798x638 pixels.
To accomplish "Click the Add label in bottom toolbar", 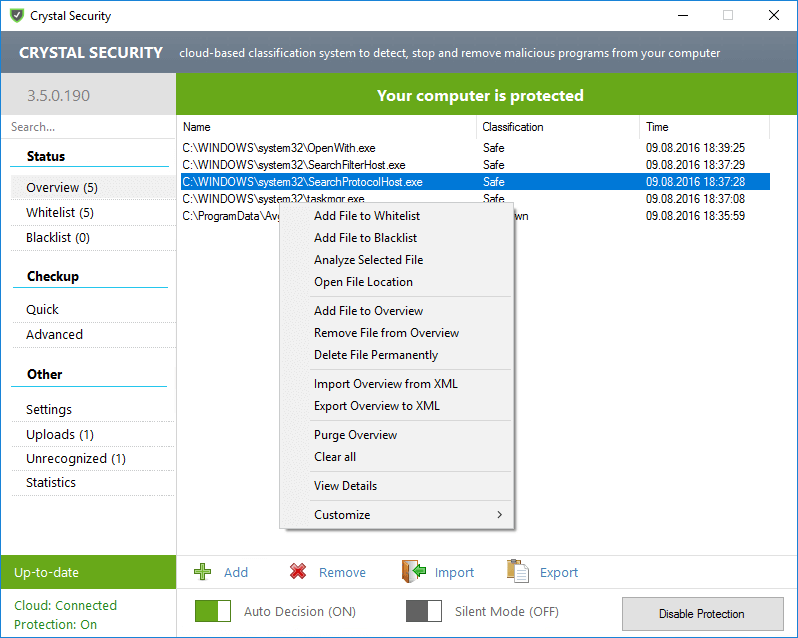I will pyautogui.click(x=236, y=572).
